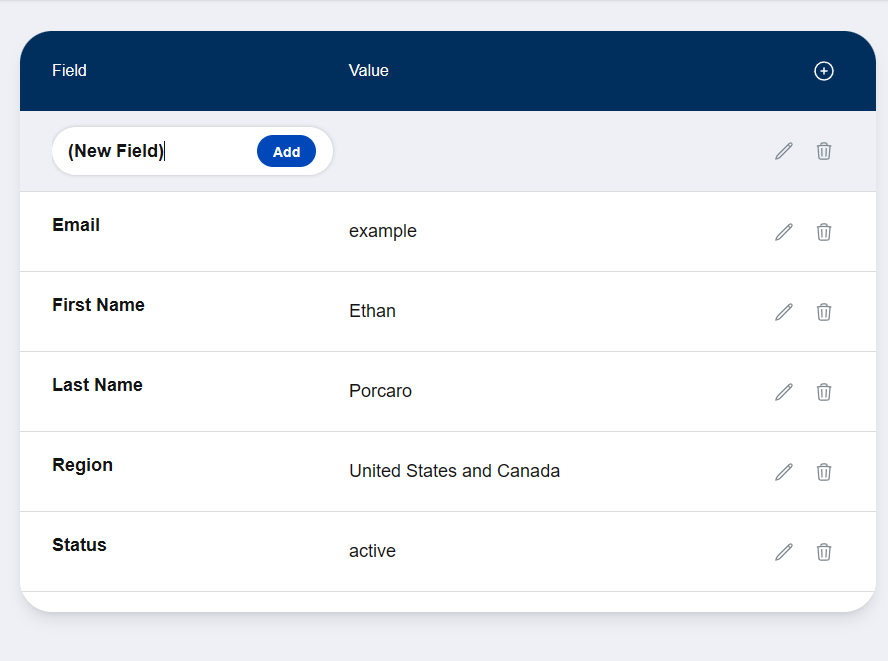Screen dimensions: 888x661
Task: Edit the Region field value
Action: (x=783, y=471)
